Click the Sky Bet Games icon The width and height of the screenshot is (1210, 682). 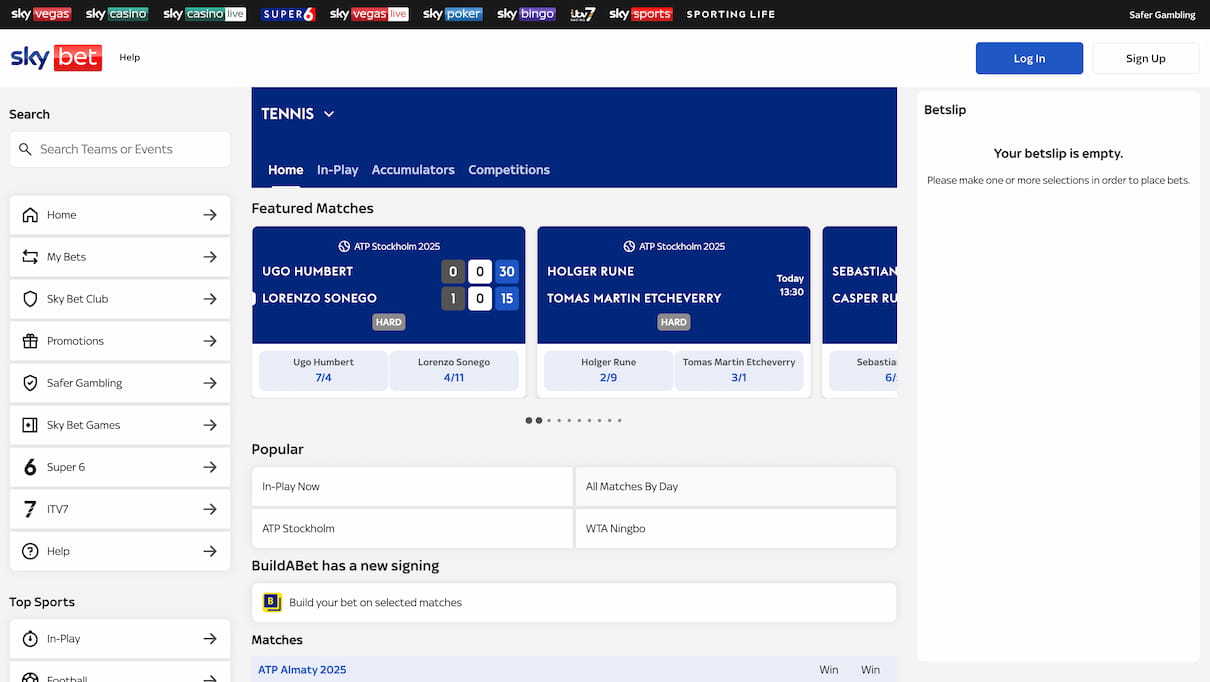(x=31, y=424)
